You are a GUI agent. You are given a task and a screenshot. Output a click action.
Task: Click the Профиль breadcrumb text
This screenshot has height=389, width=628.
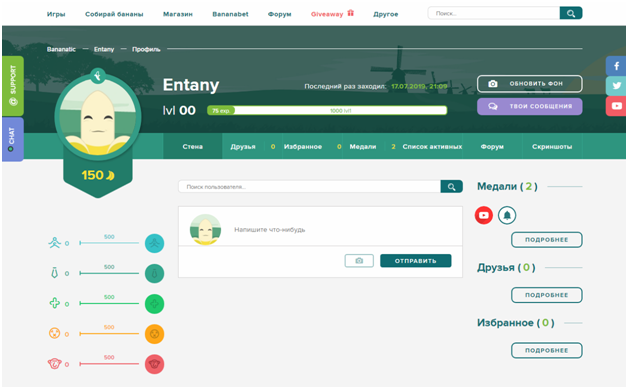click(146, 49)
